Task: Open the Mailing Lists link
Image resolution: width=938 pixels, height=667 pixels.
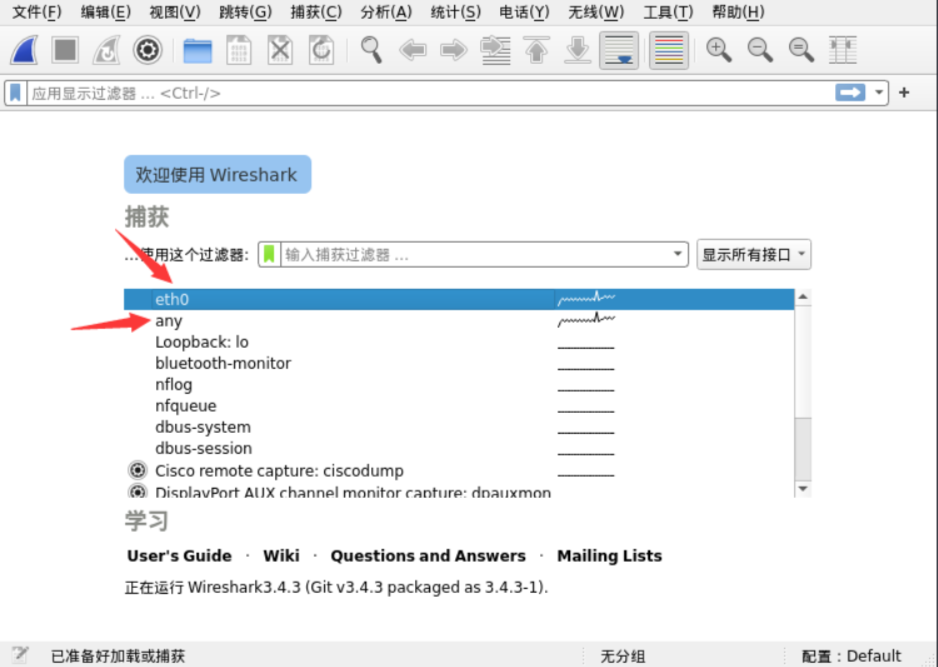Action: click(610, 556)
